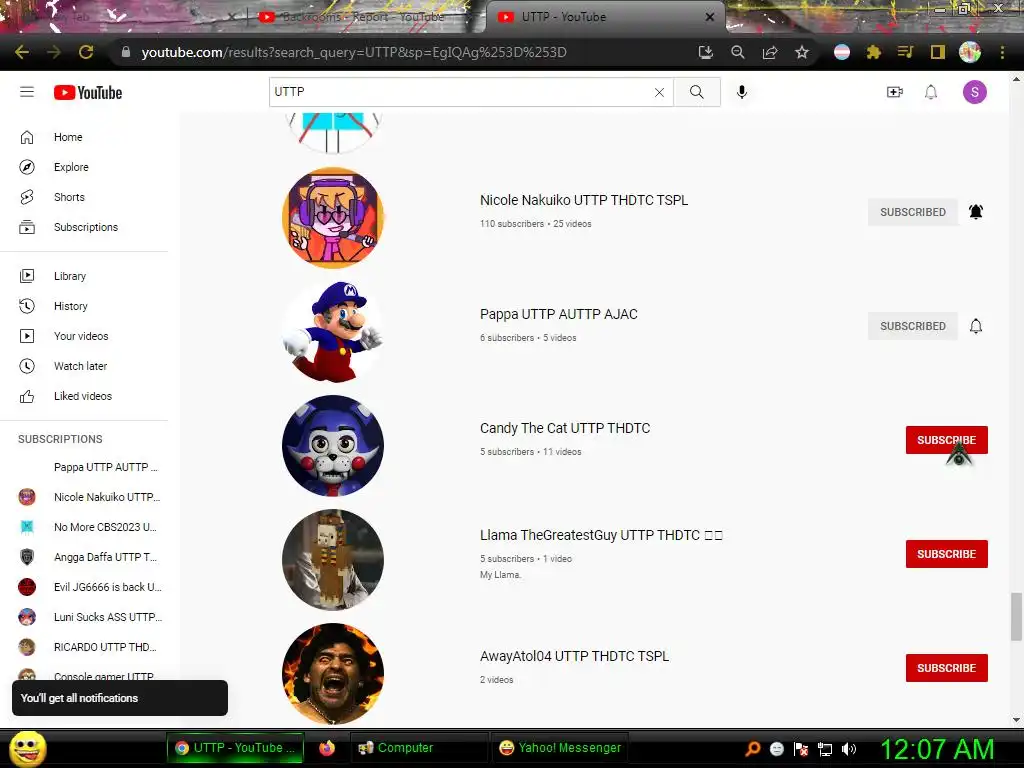
Task: Click the AwayAtol04 screaming face avatar
Action: click(333, 674)
